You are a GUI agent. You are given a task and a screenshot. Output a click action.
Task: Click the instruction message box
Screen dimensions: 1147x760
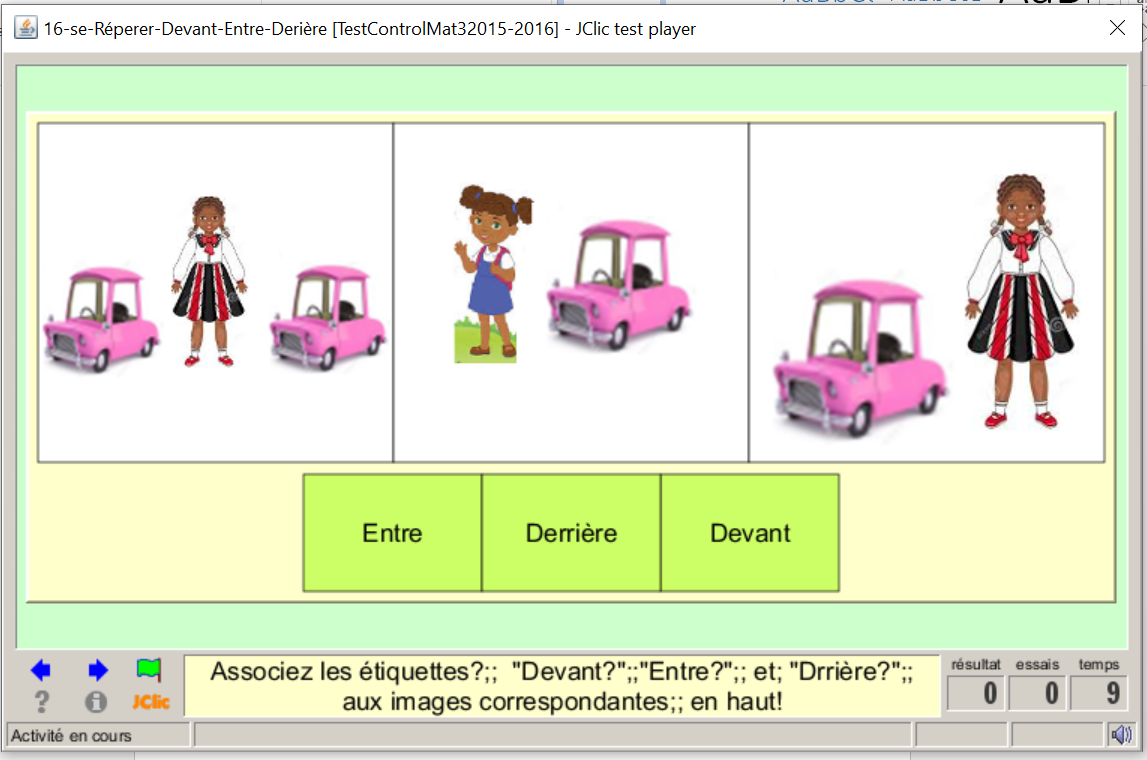(x=562, y=686)
